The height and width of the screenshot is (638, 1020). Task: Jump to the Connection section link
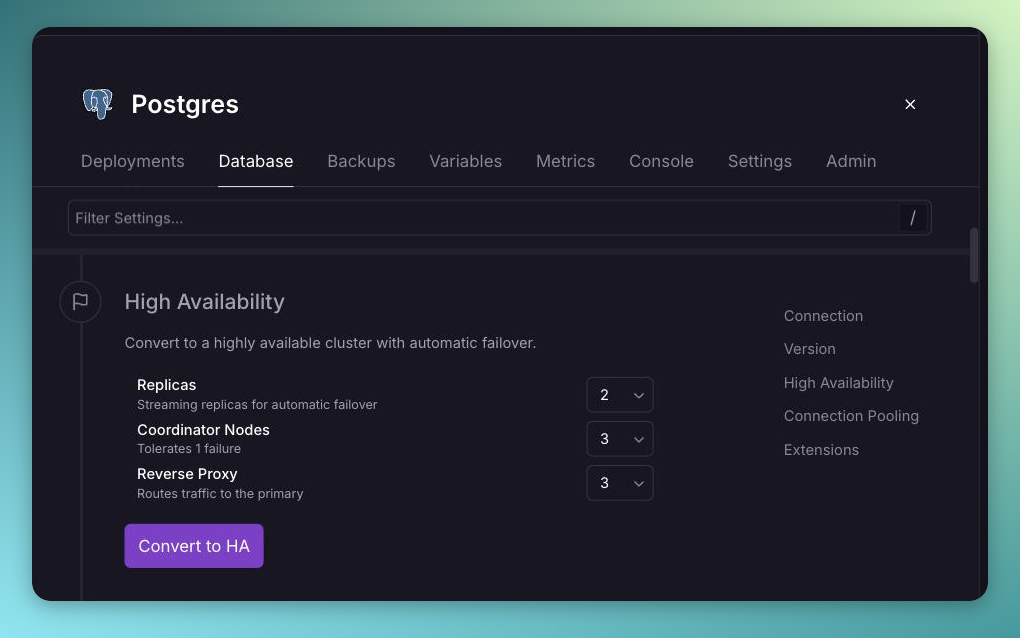click(824, 316)
